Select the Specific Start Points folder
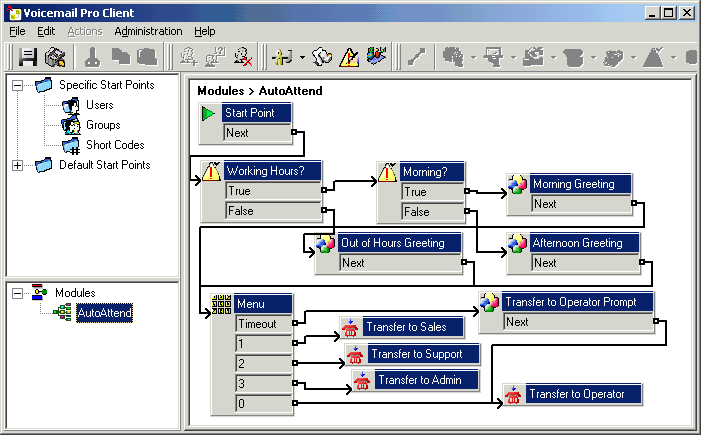Screen dimensions: 701x435 tap(106, 85)
